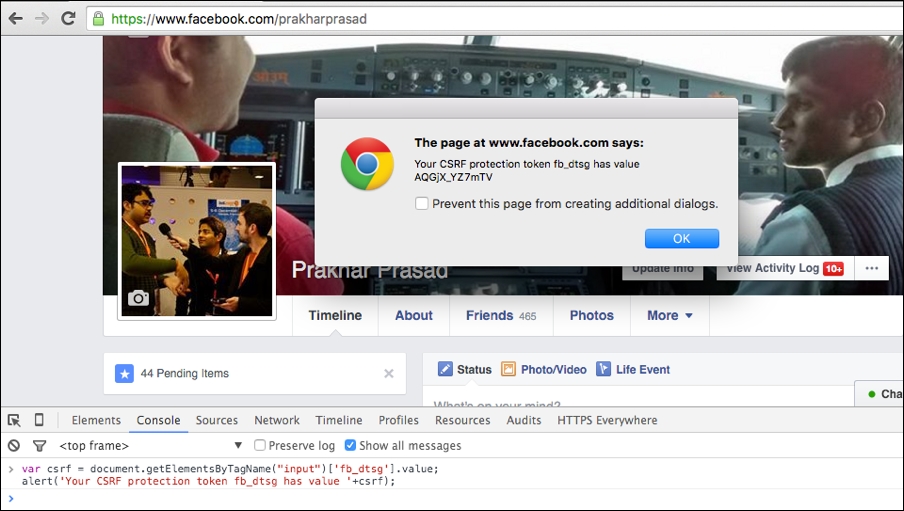Switch to the Sources DevTools tab
Screen dimensions: 904x511
coord(217,420)
